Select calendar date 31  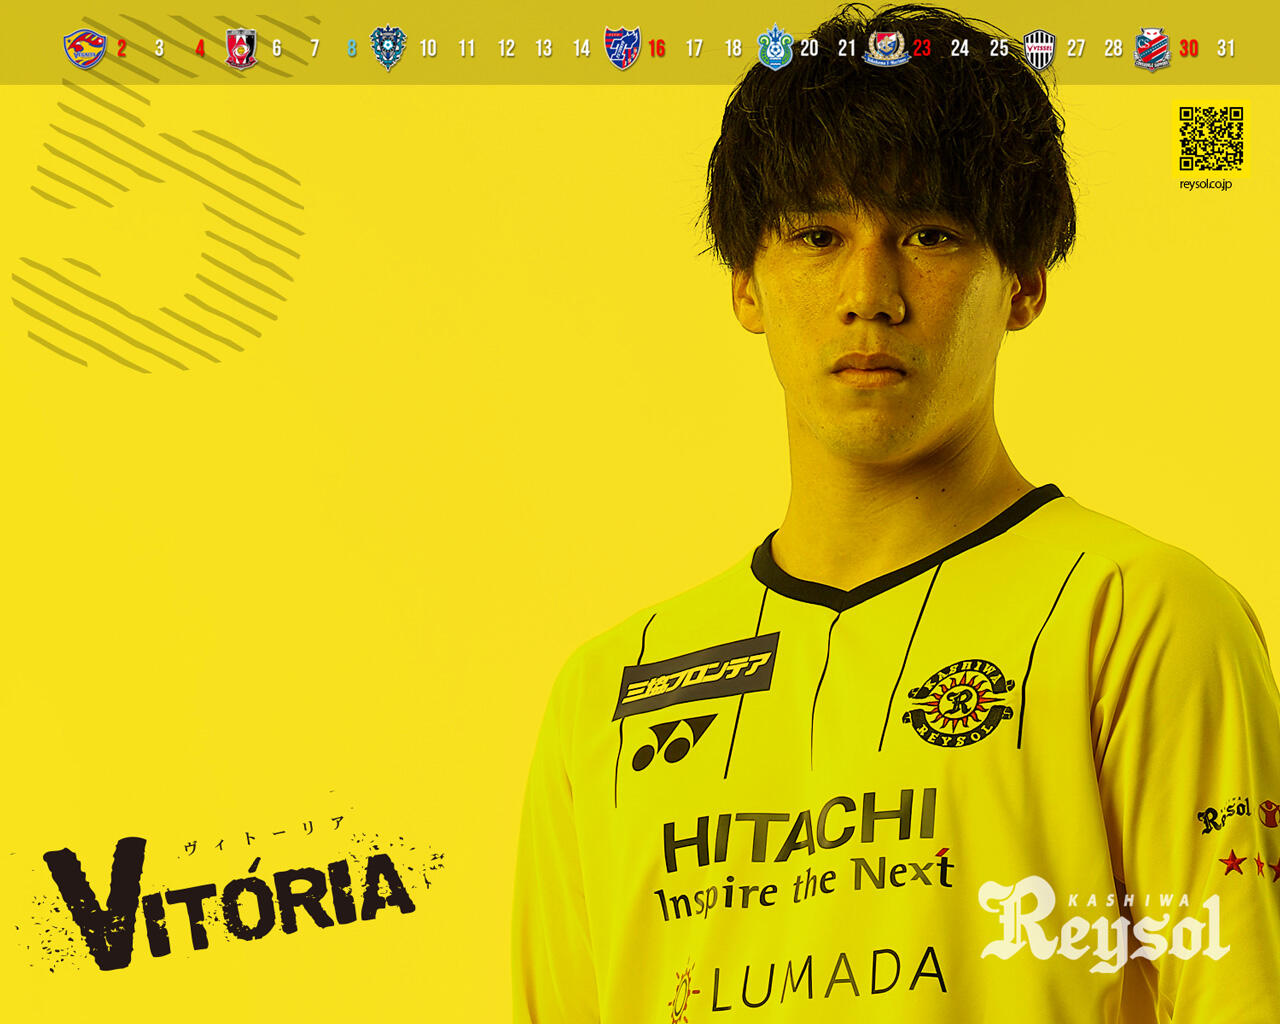coord(1226,48)
